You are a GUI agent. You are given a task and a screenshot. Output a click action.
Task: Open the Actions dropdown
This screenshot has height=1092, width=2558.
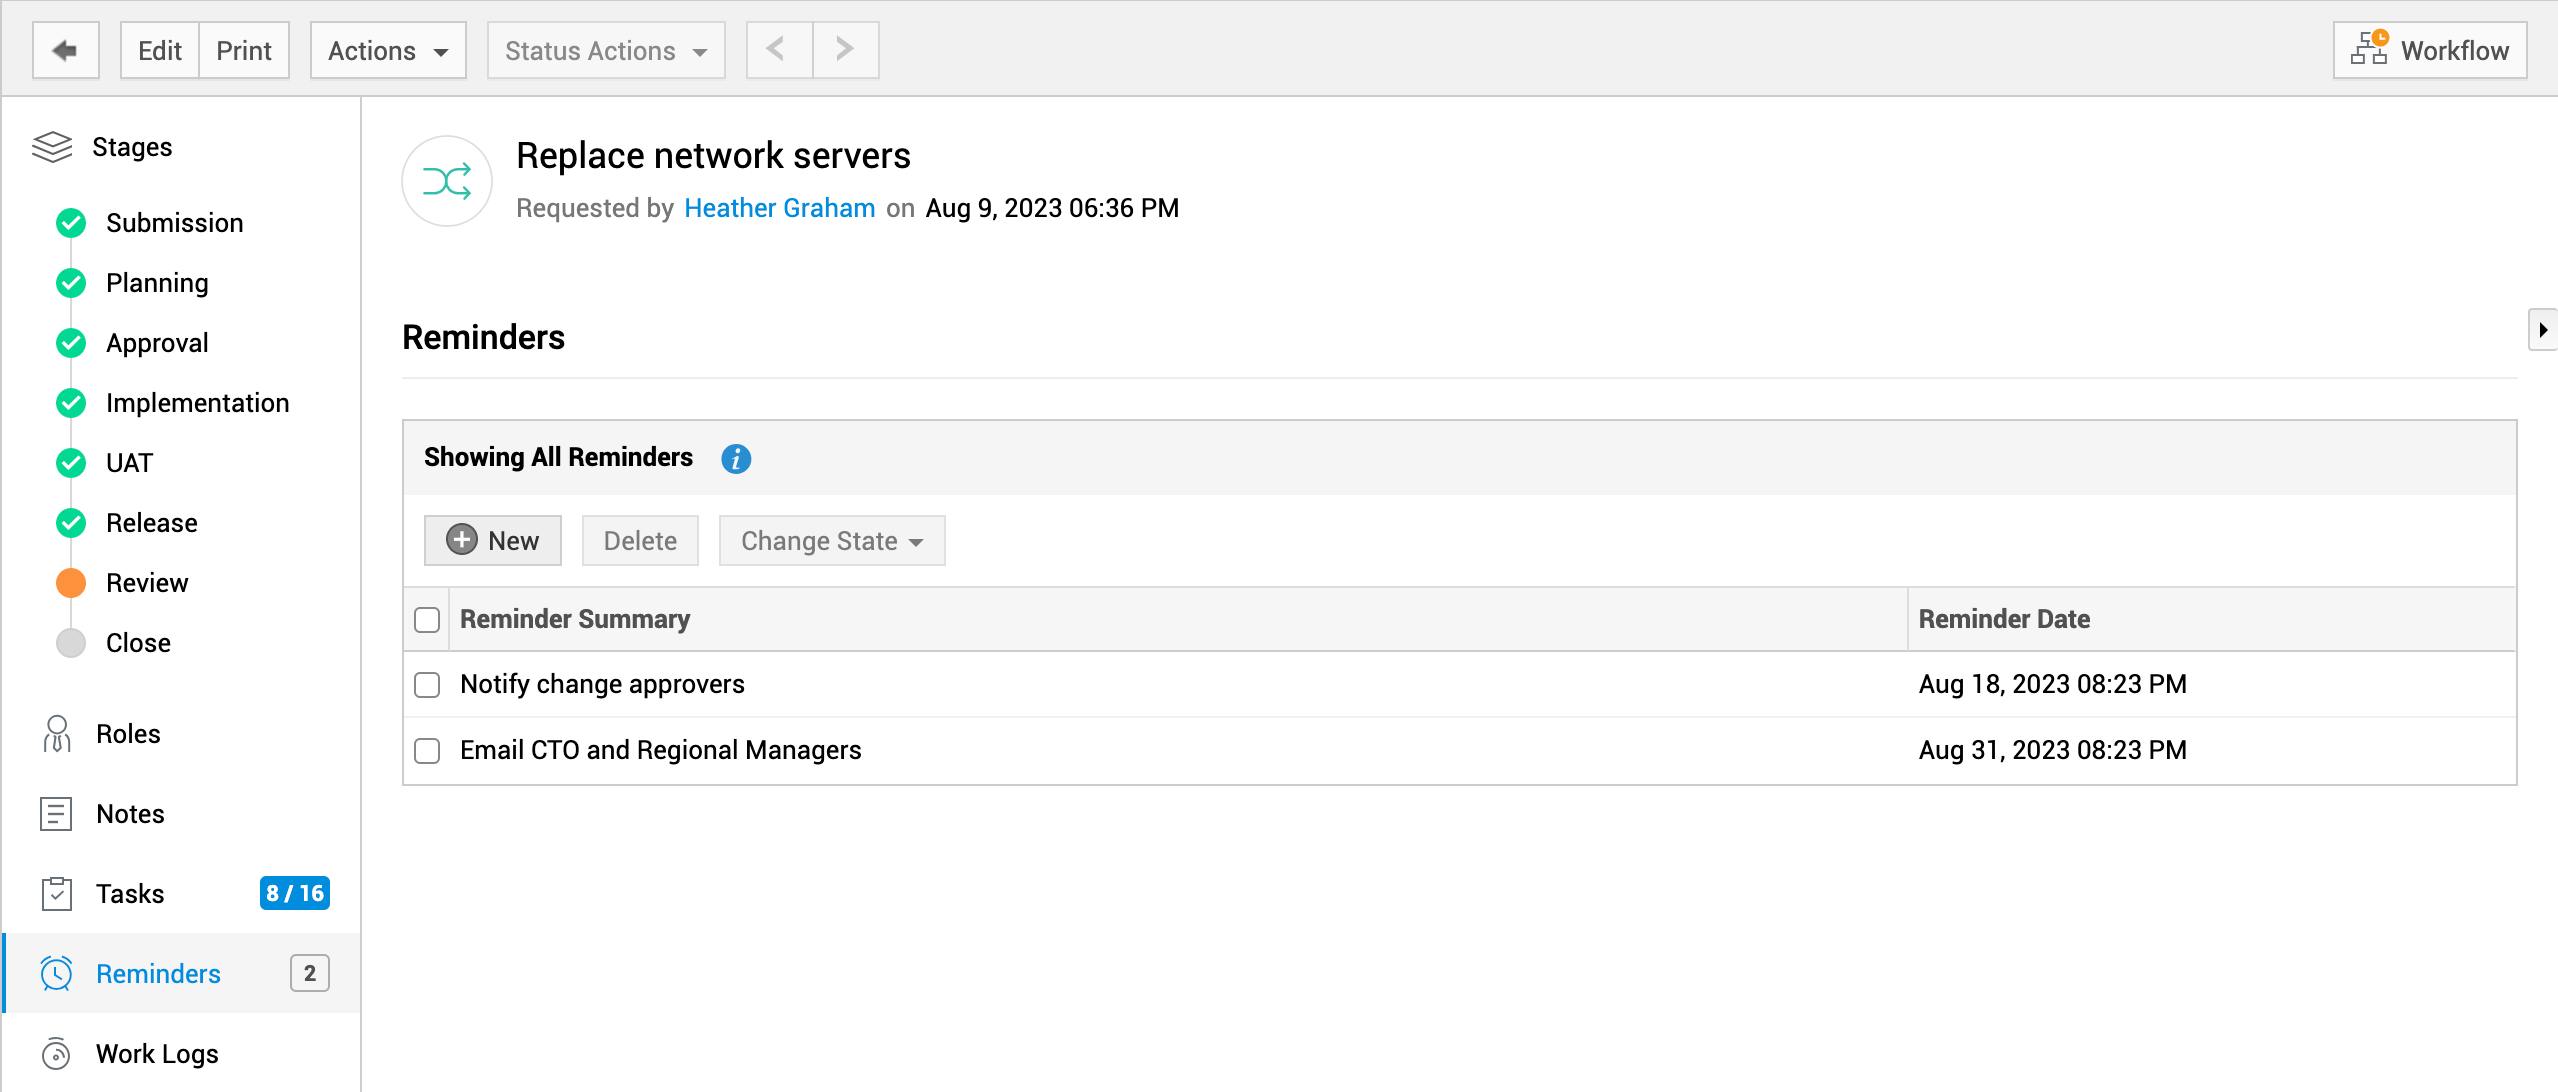pos(388,50)
